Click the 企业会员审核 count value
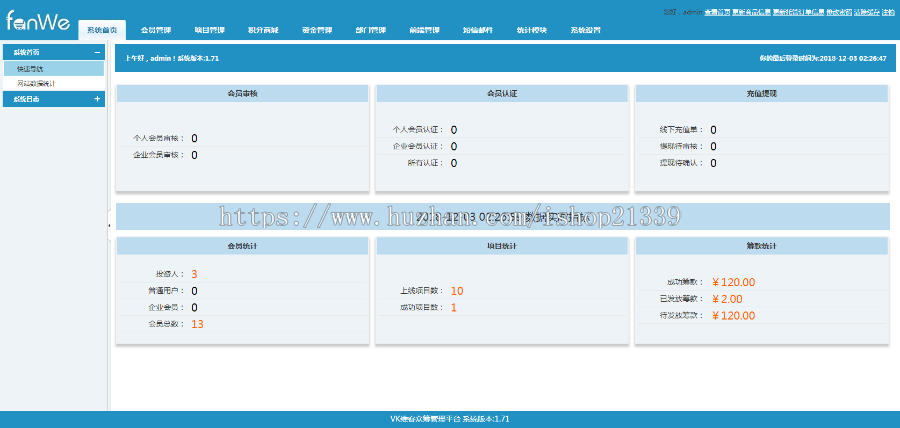The image size is (900, 428). [195, 155]
